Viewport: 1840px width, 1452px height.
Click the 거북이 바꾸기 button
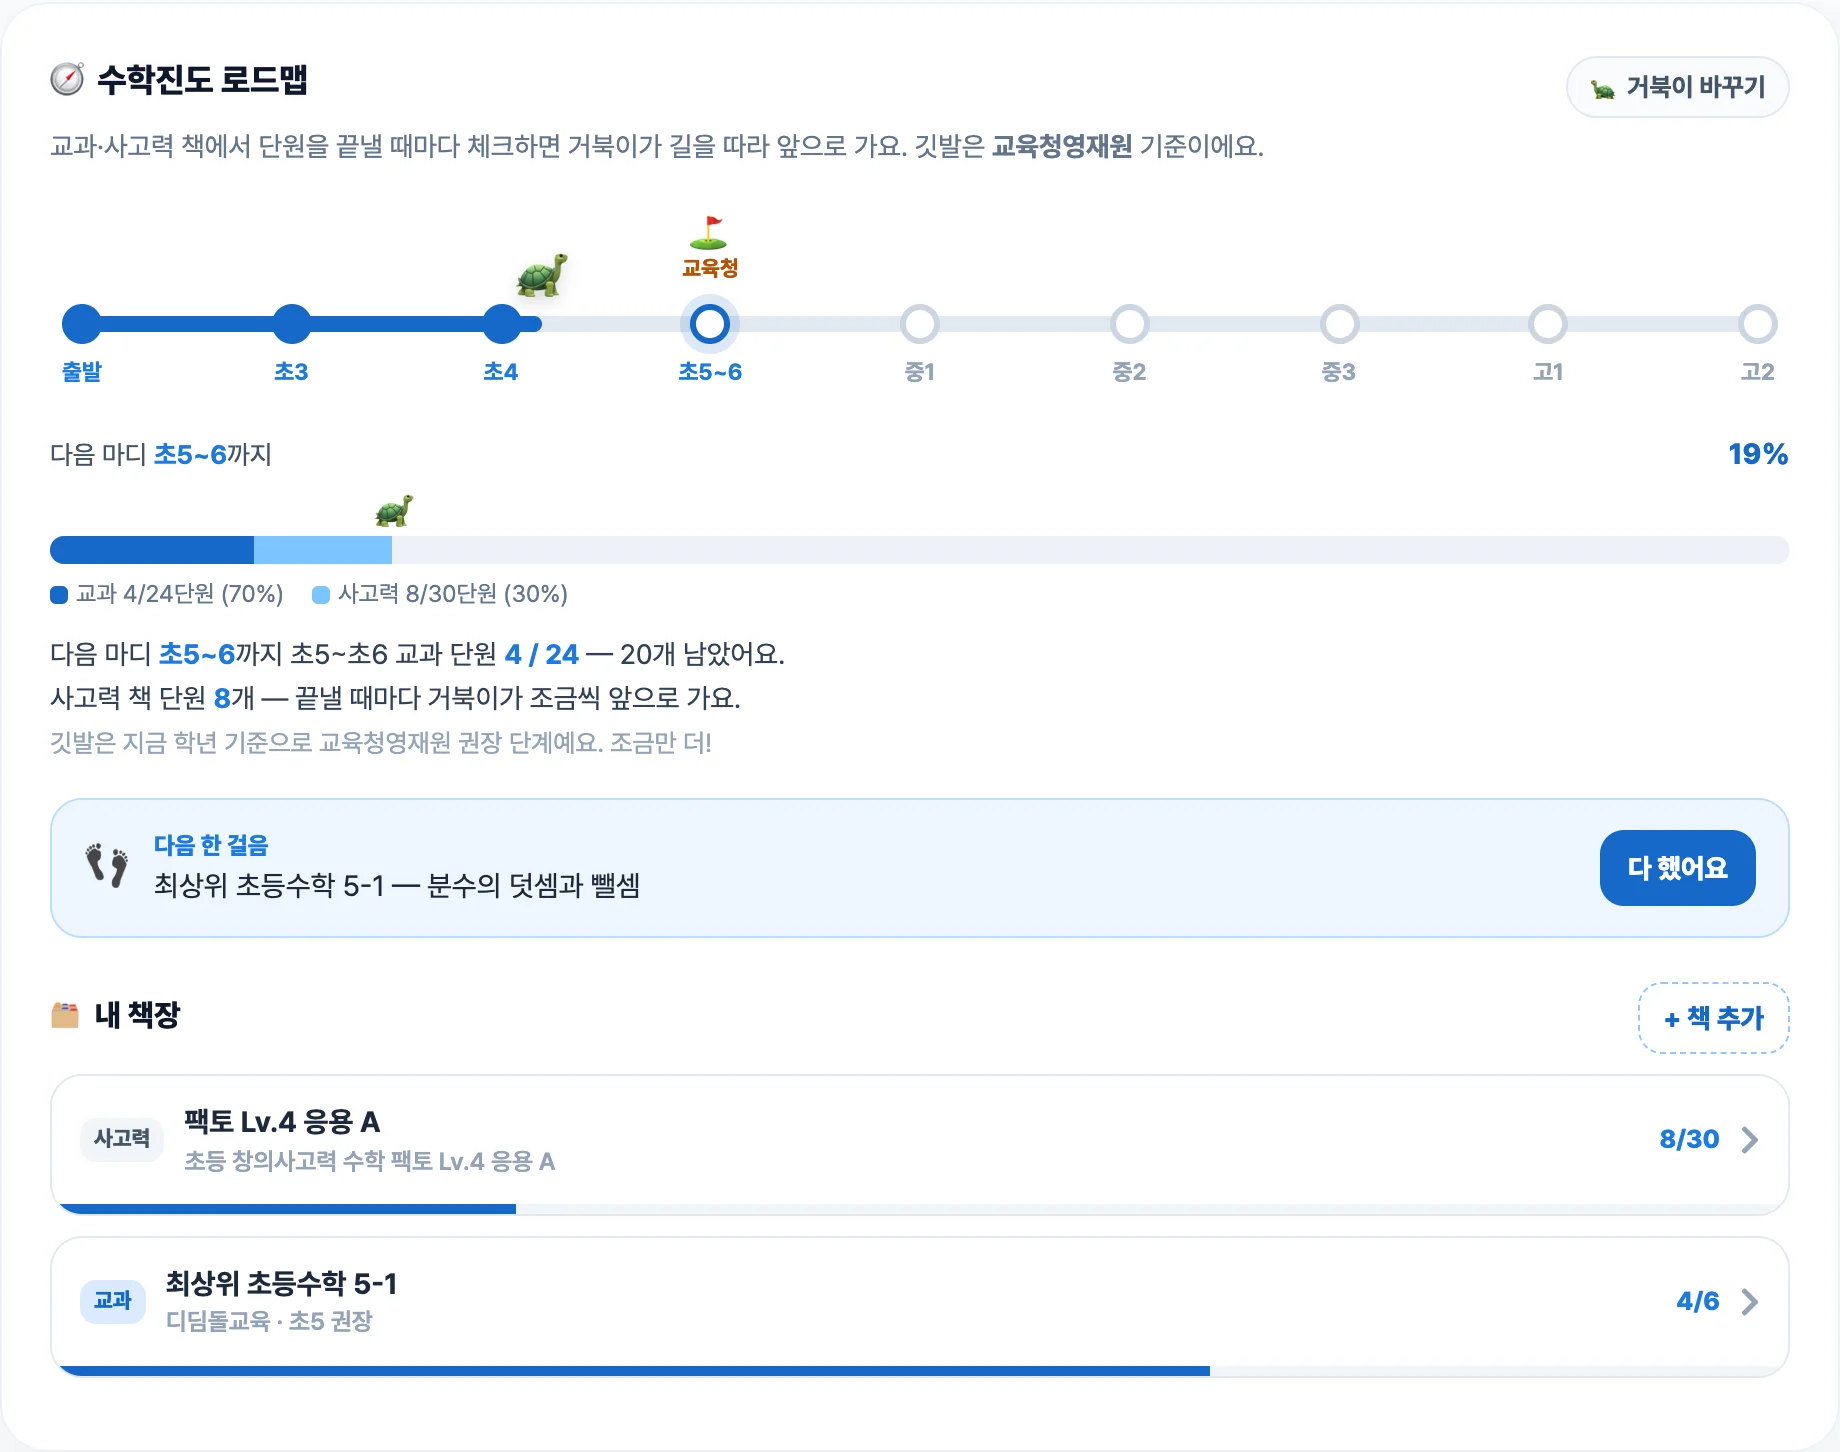1677,87
